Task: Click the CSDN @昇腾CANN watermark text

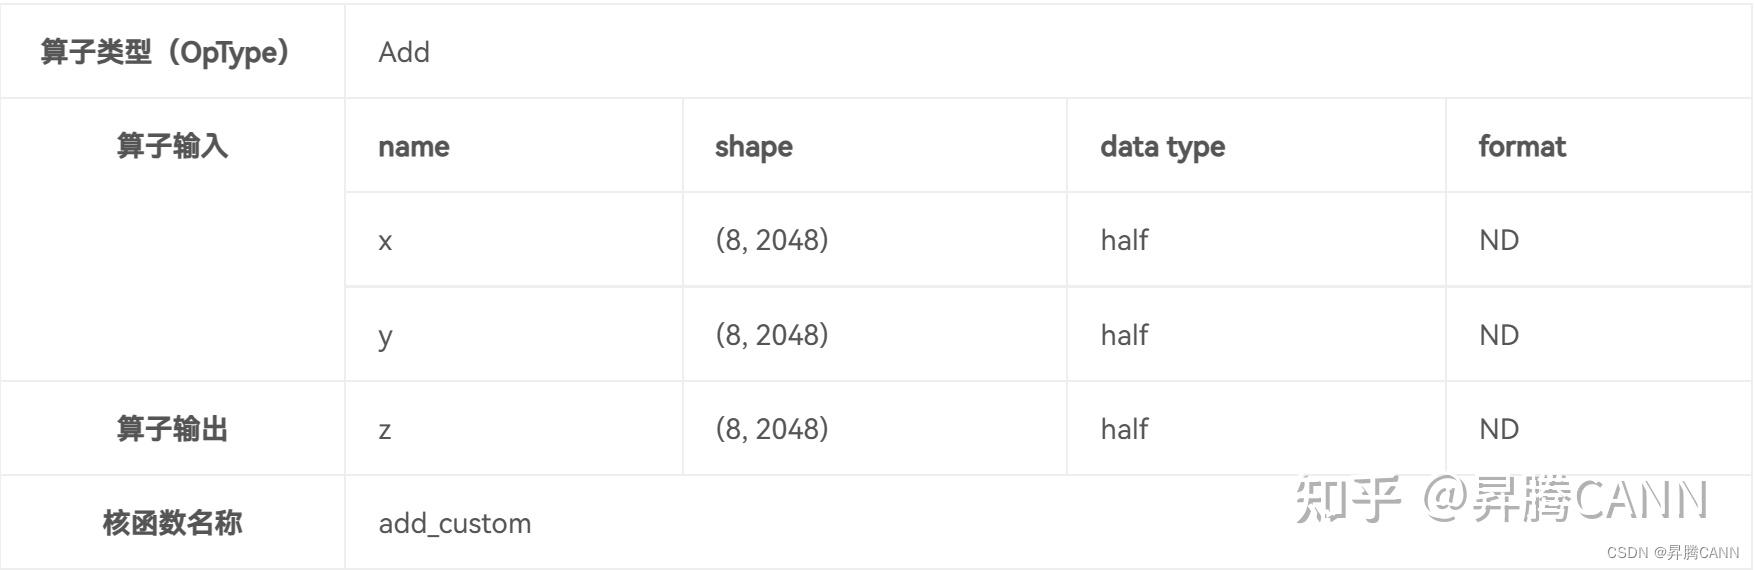Action: pyautogui.click(x=1672, y=552)
